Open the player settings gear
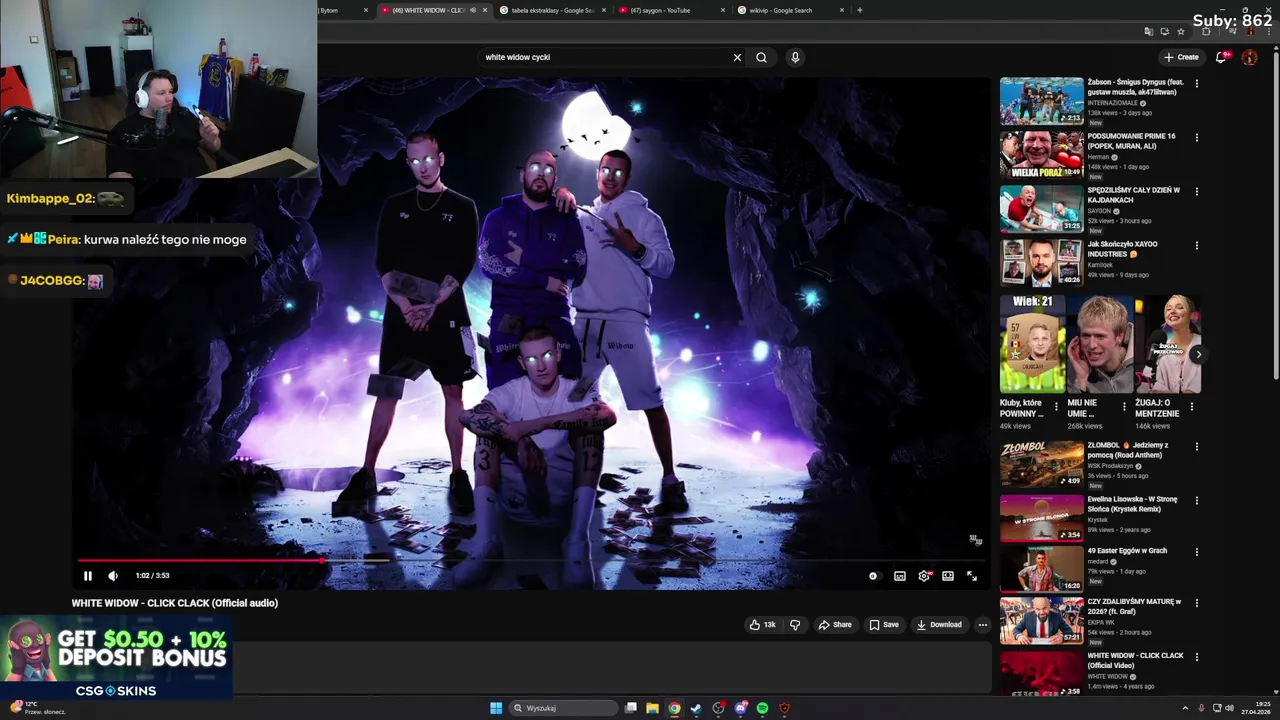1280x720 pixels. (924, 576)
